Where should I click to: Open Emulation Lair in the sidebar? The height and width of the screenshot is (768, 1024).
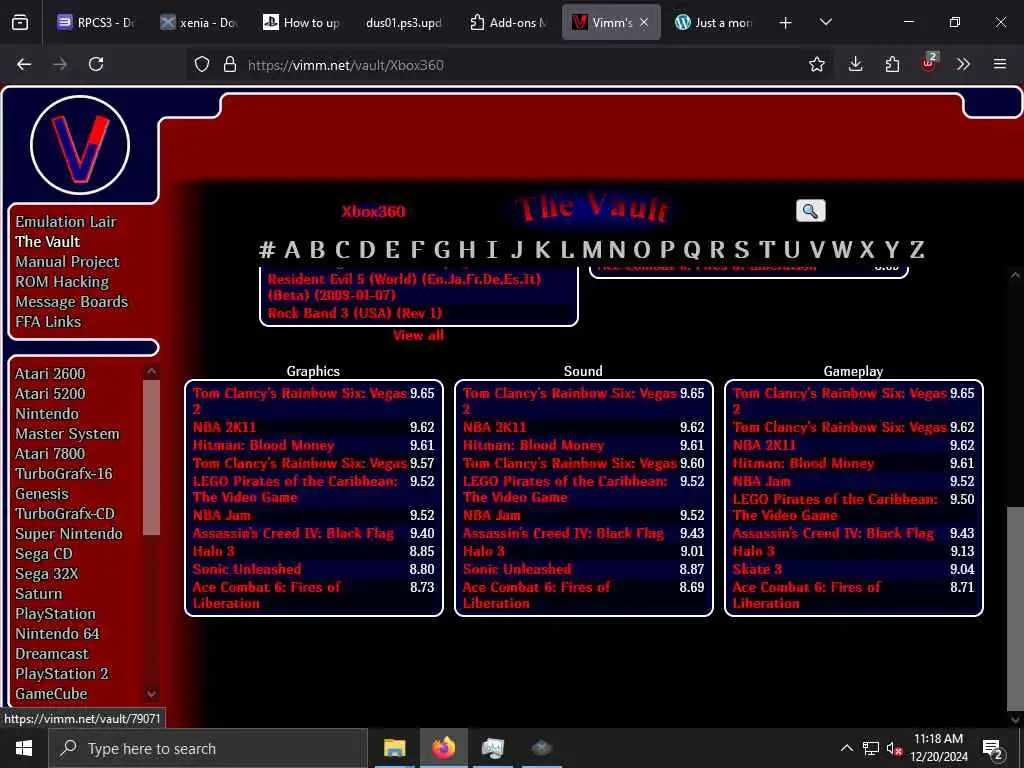(x=65, y=222)
